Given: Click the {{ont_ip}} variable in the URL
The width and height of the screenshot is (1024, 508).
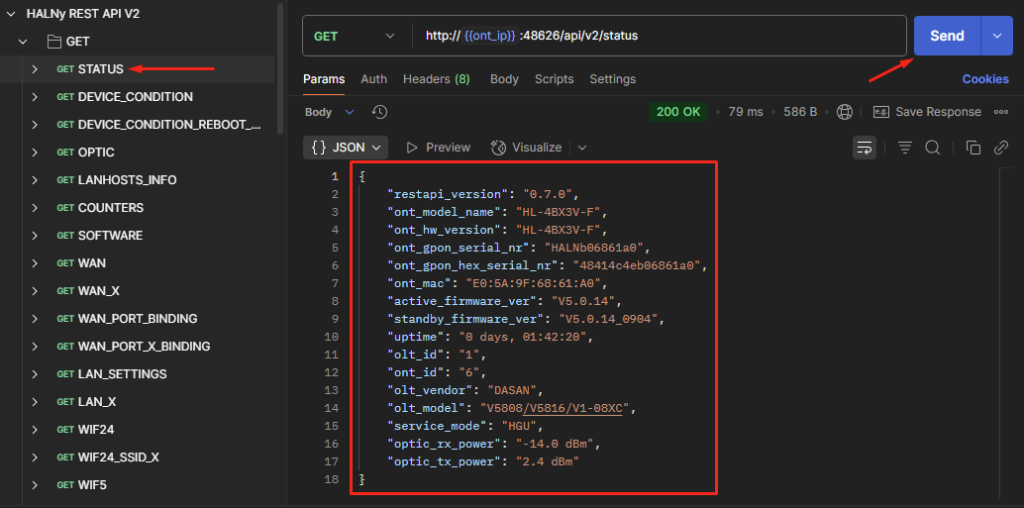Looking at the screenshot, I should pyautogui.click(x=490, y=36).
